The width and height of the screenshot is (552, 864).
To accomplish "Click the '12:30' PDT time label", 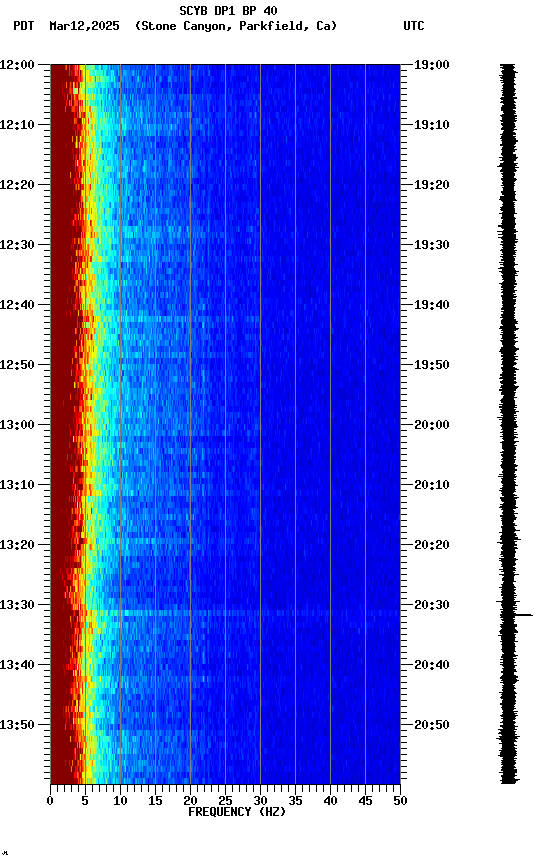I will (x=17, y=245).
